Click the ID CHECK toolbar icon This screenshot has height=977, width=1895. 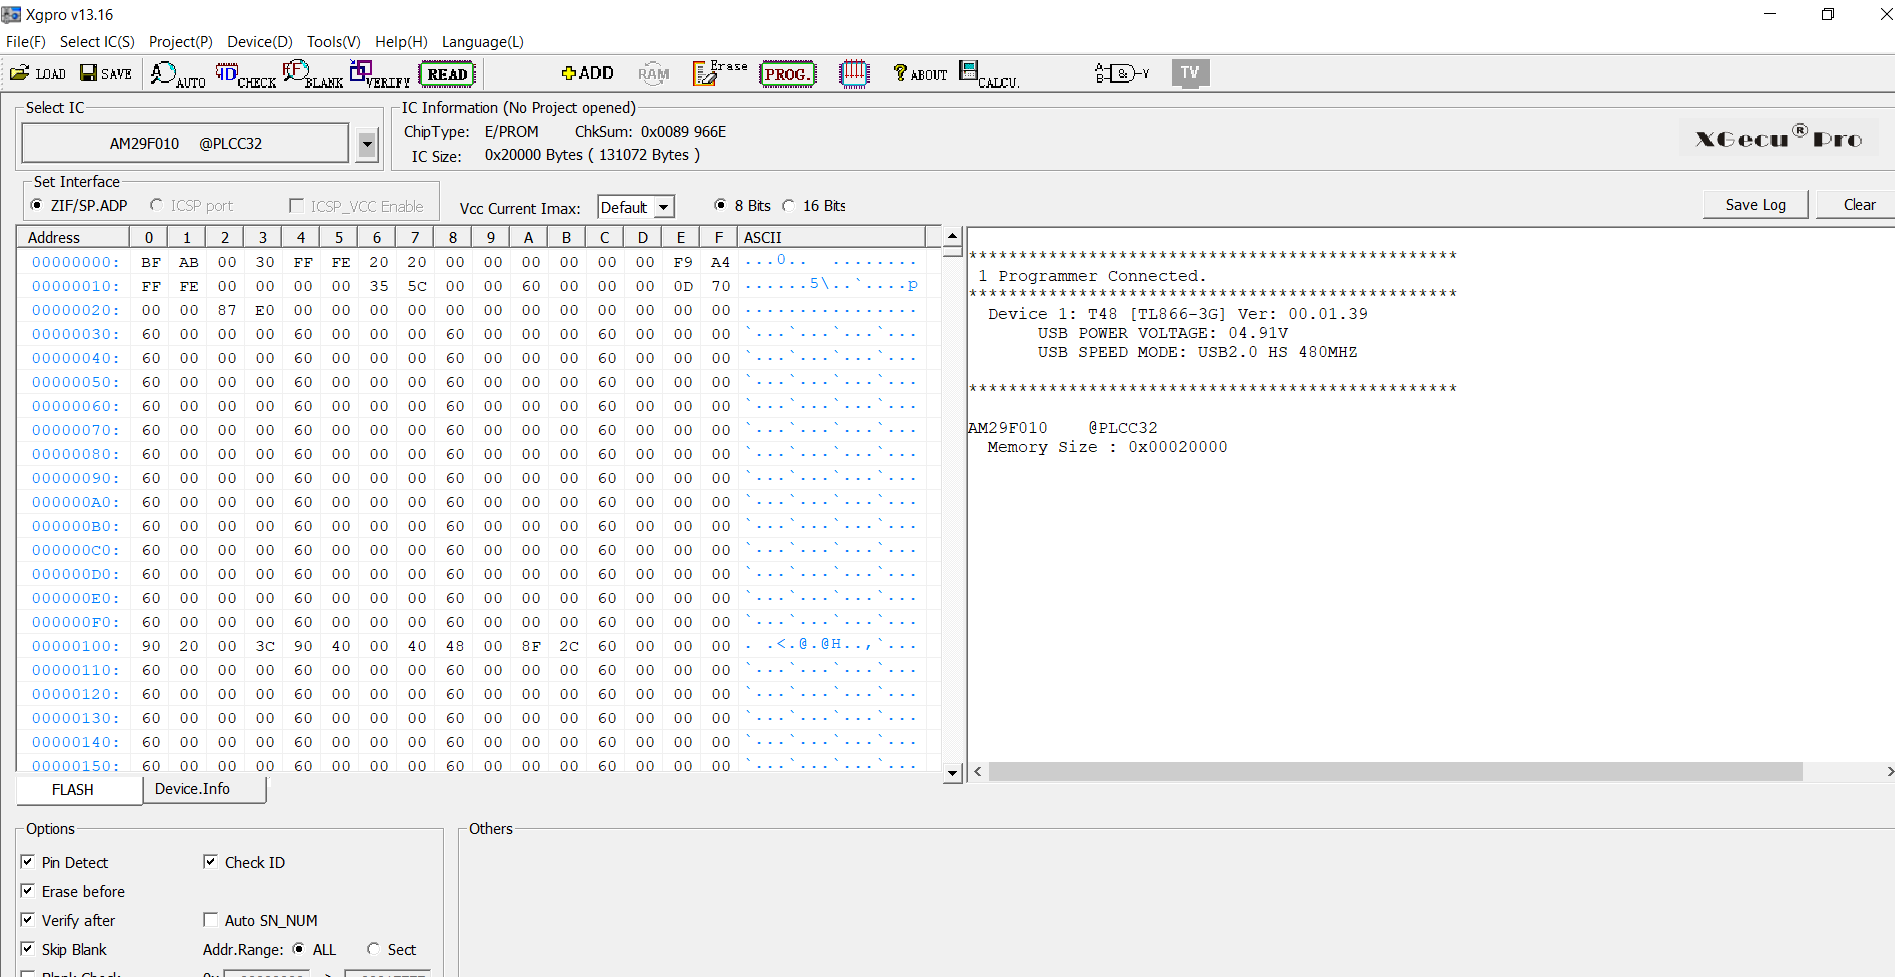pos(245,75)
